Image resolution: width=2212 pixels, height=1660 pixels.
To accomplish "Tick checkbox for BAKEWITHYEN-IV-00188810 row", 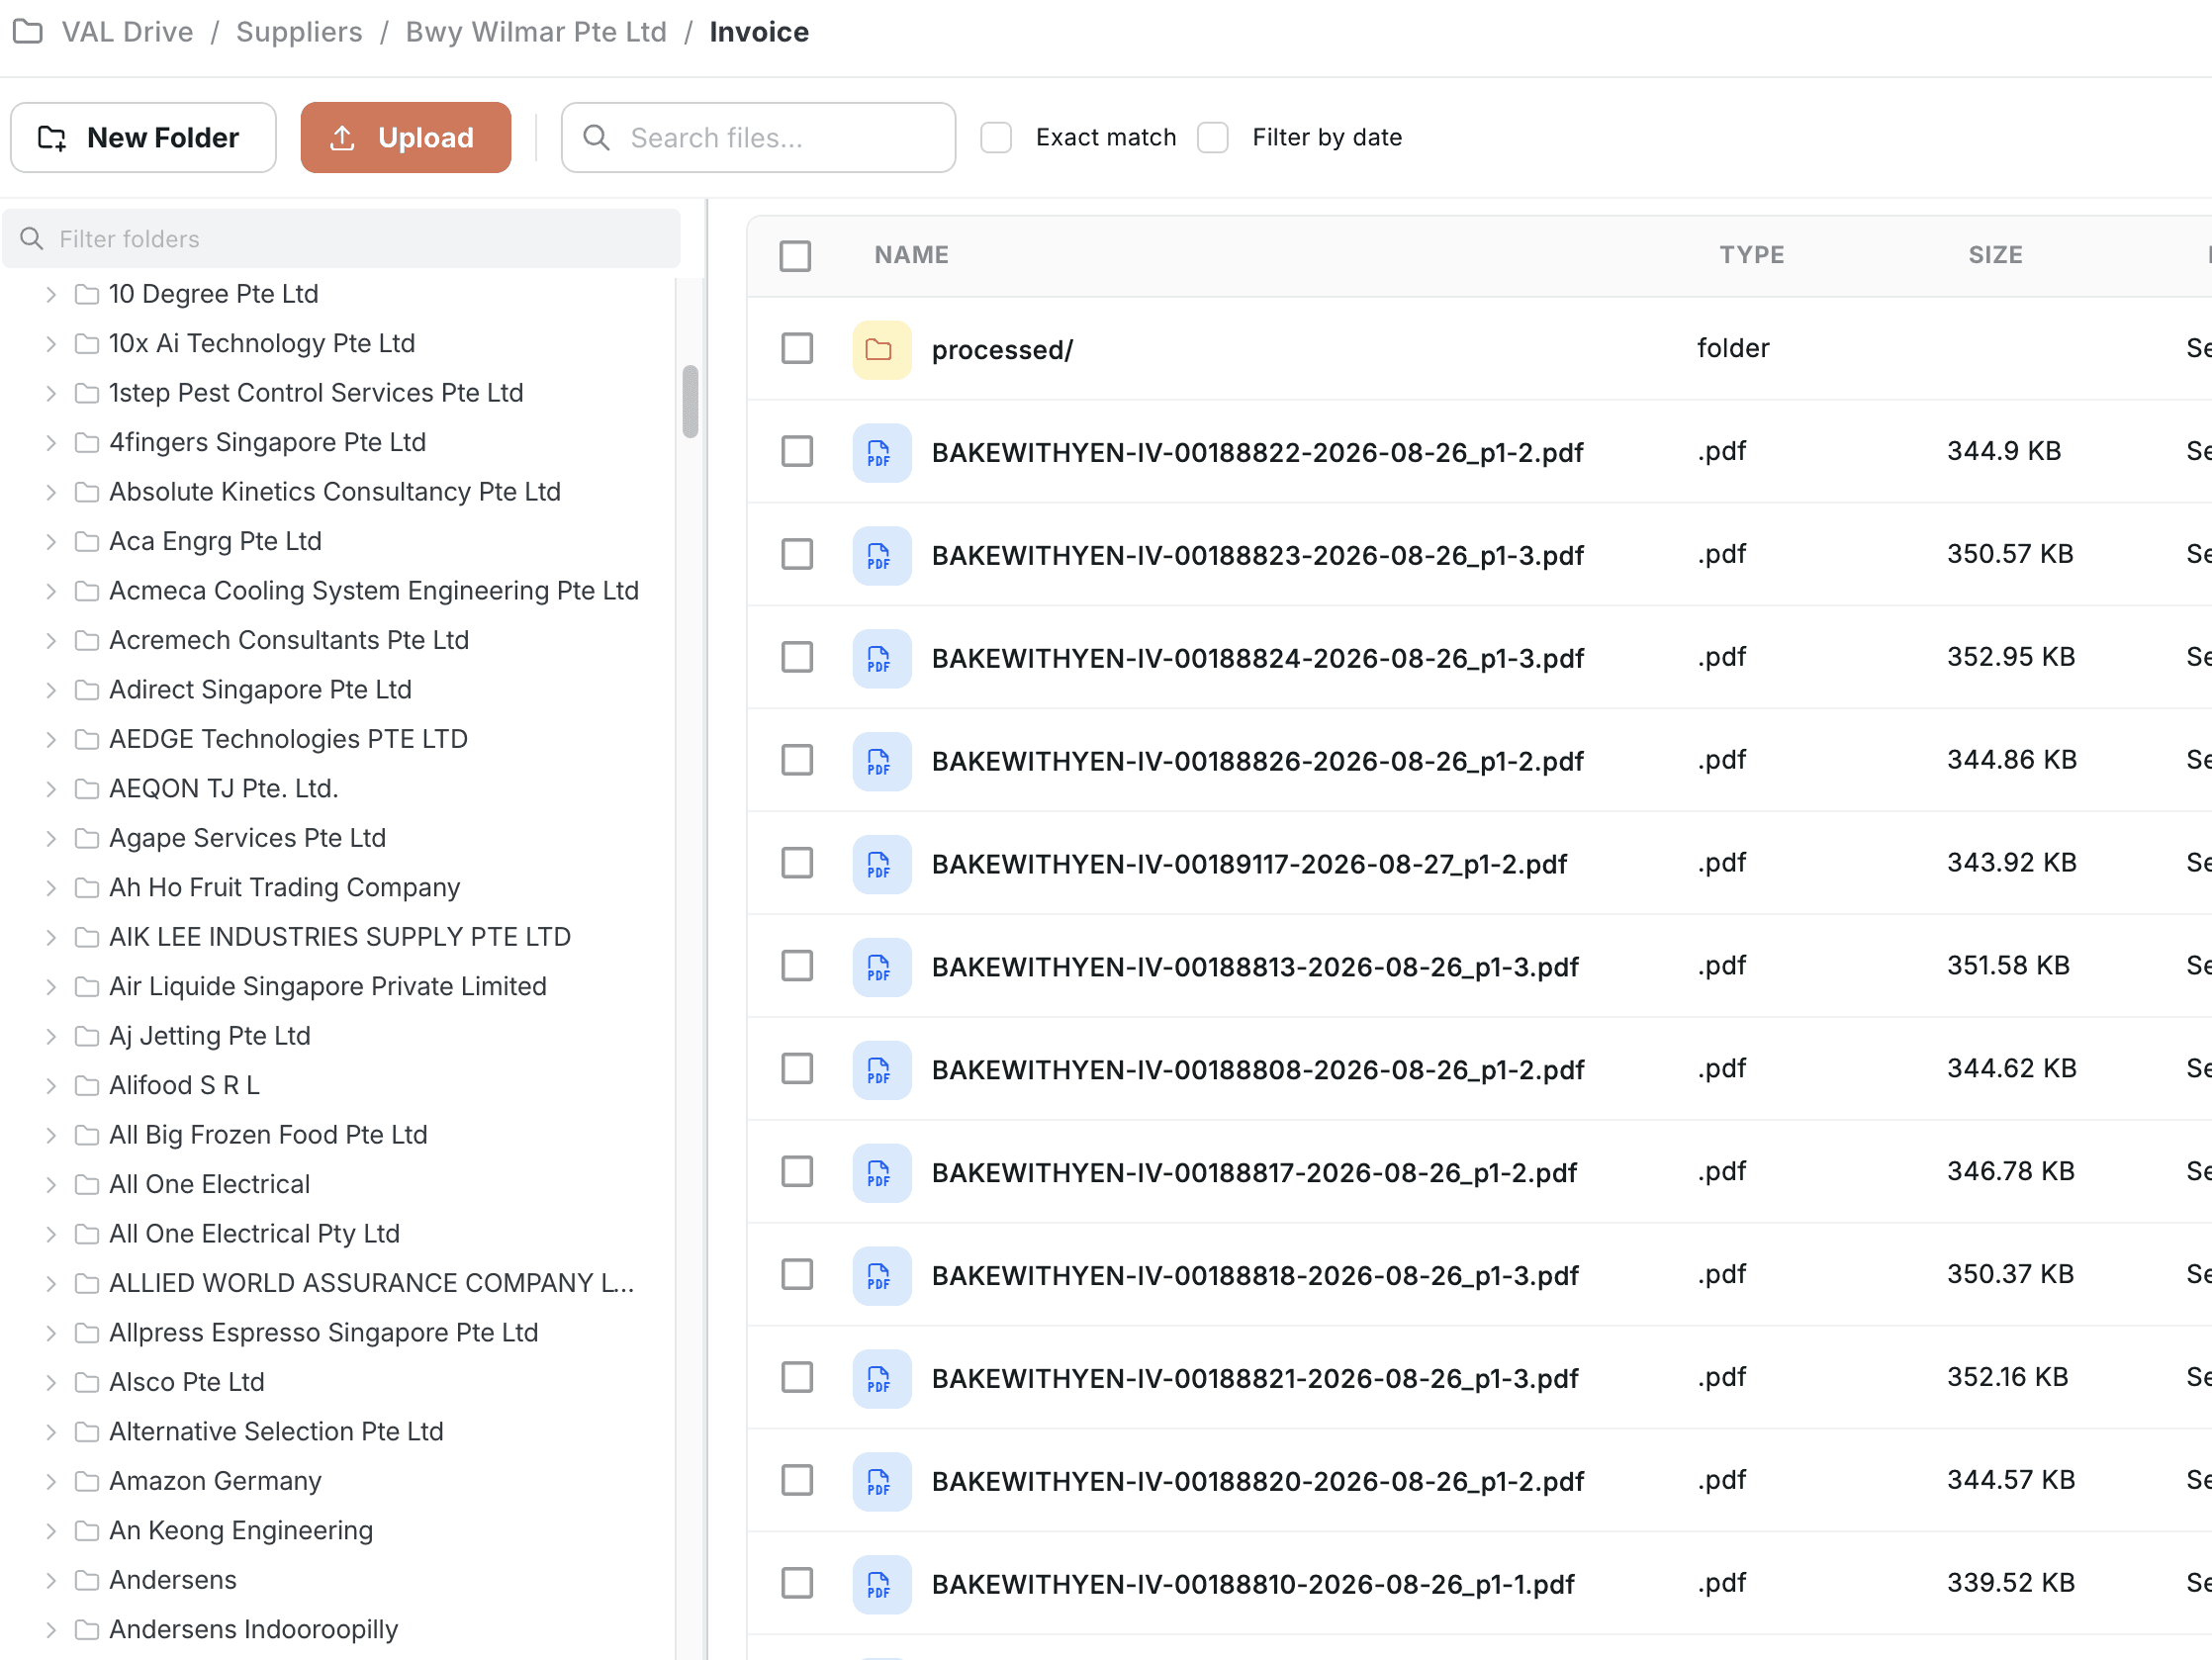I will click(x=796, y=1584).
